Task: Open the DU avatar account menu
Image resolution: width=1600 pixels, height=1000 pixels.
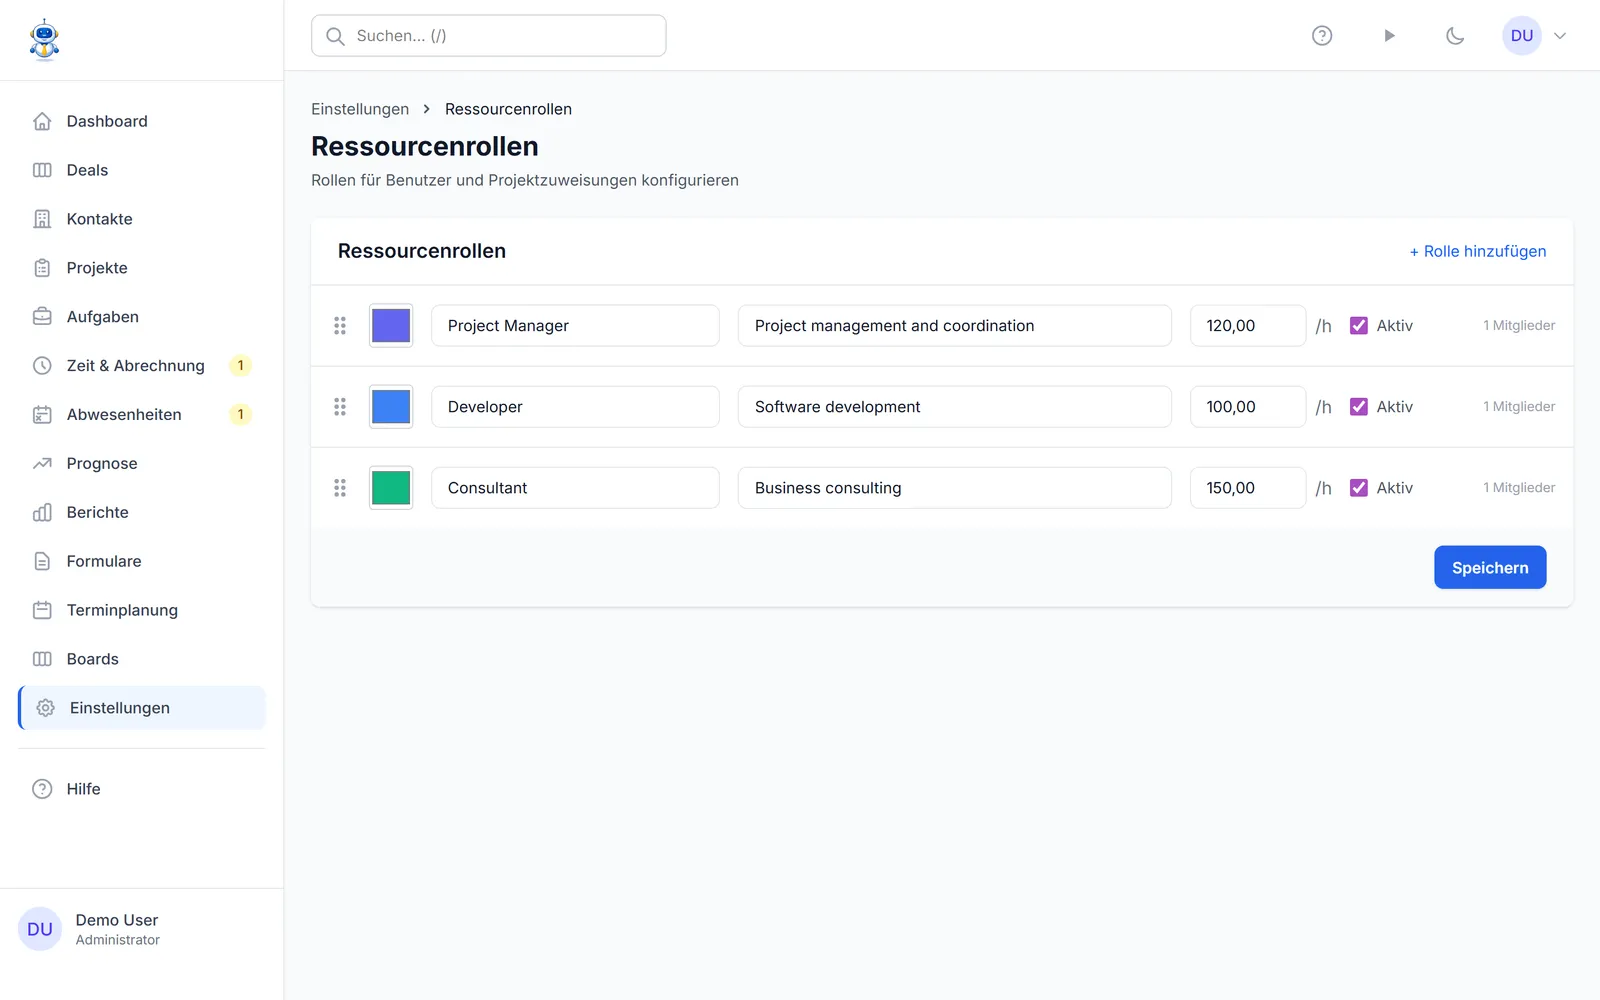Action: [x=1522, y=36]
